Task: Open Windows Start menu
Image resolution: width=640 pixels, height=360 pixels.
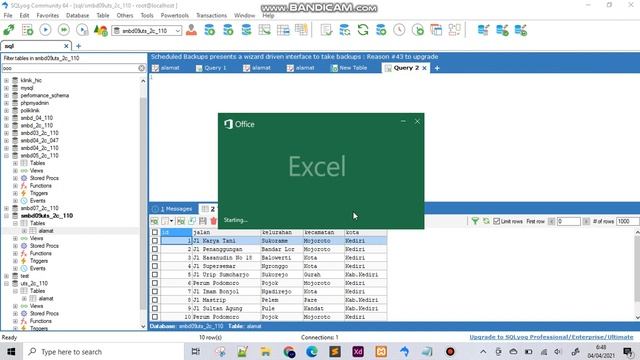Action: 11,351
